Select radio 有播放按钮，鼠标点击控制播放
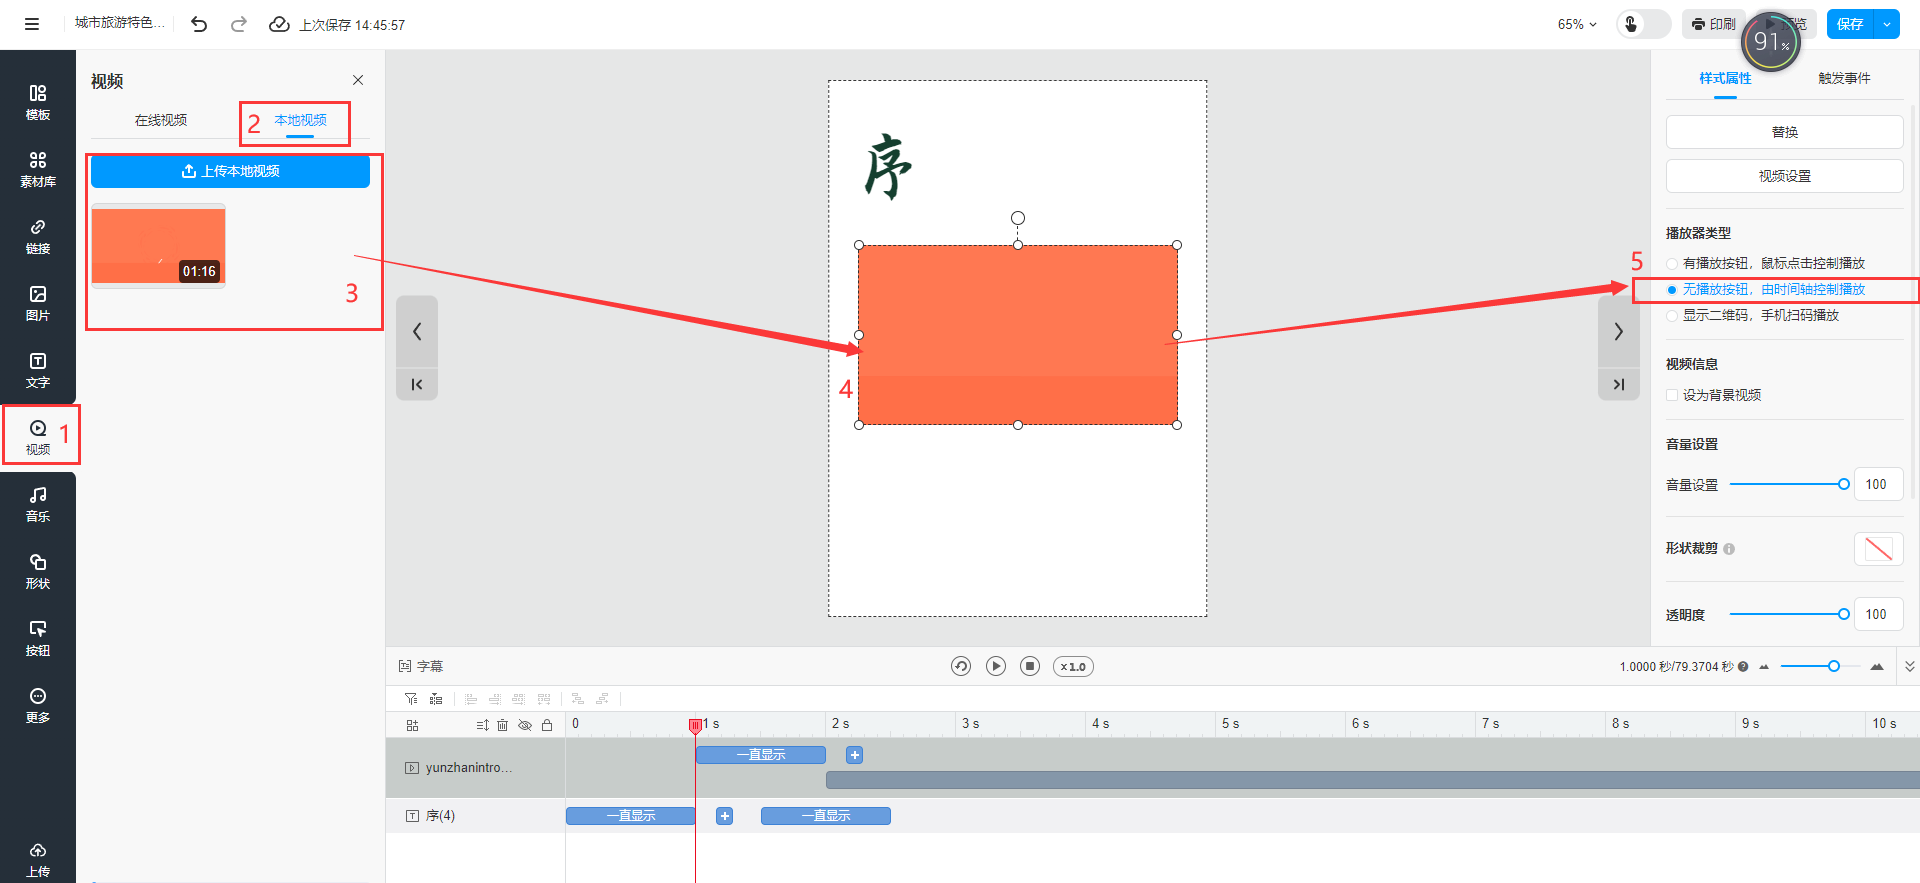This screenshot has width=1920, height=883. [1672, 263]
